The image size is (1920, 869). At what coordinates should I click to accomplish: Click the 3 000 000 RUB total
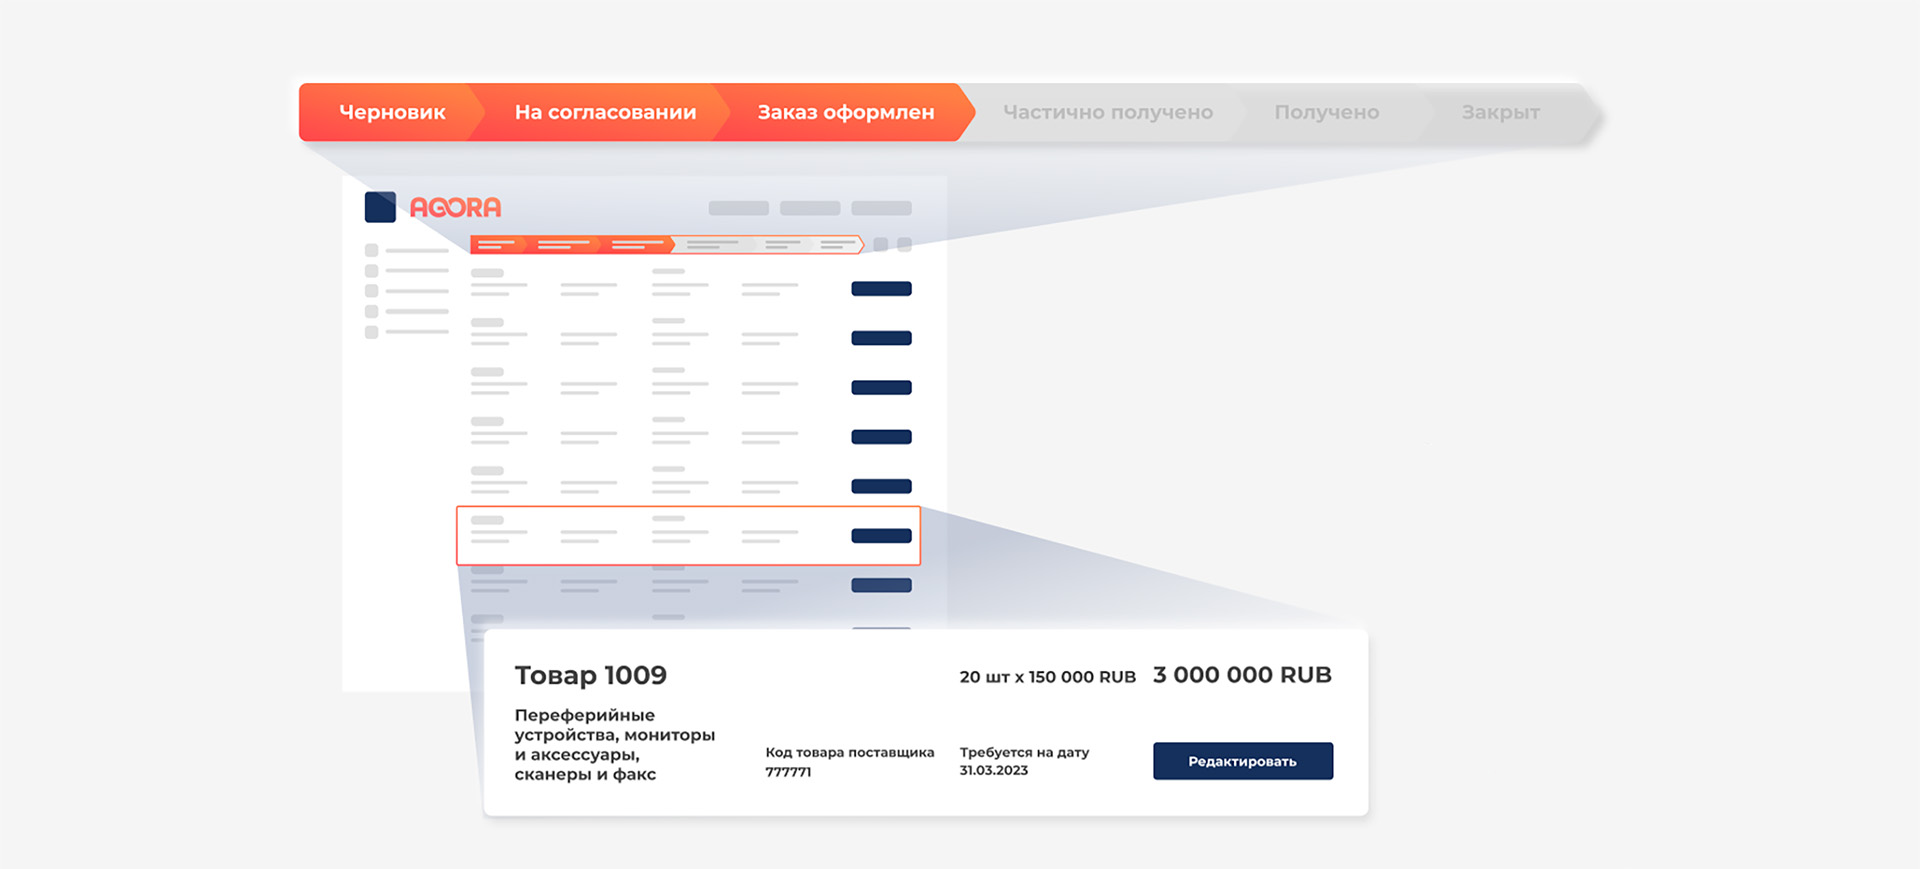pyautogui.click(x=1242, y=675)
